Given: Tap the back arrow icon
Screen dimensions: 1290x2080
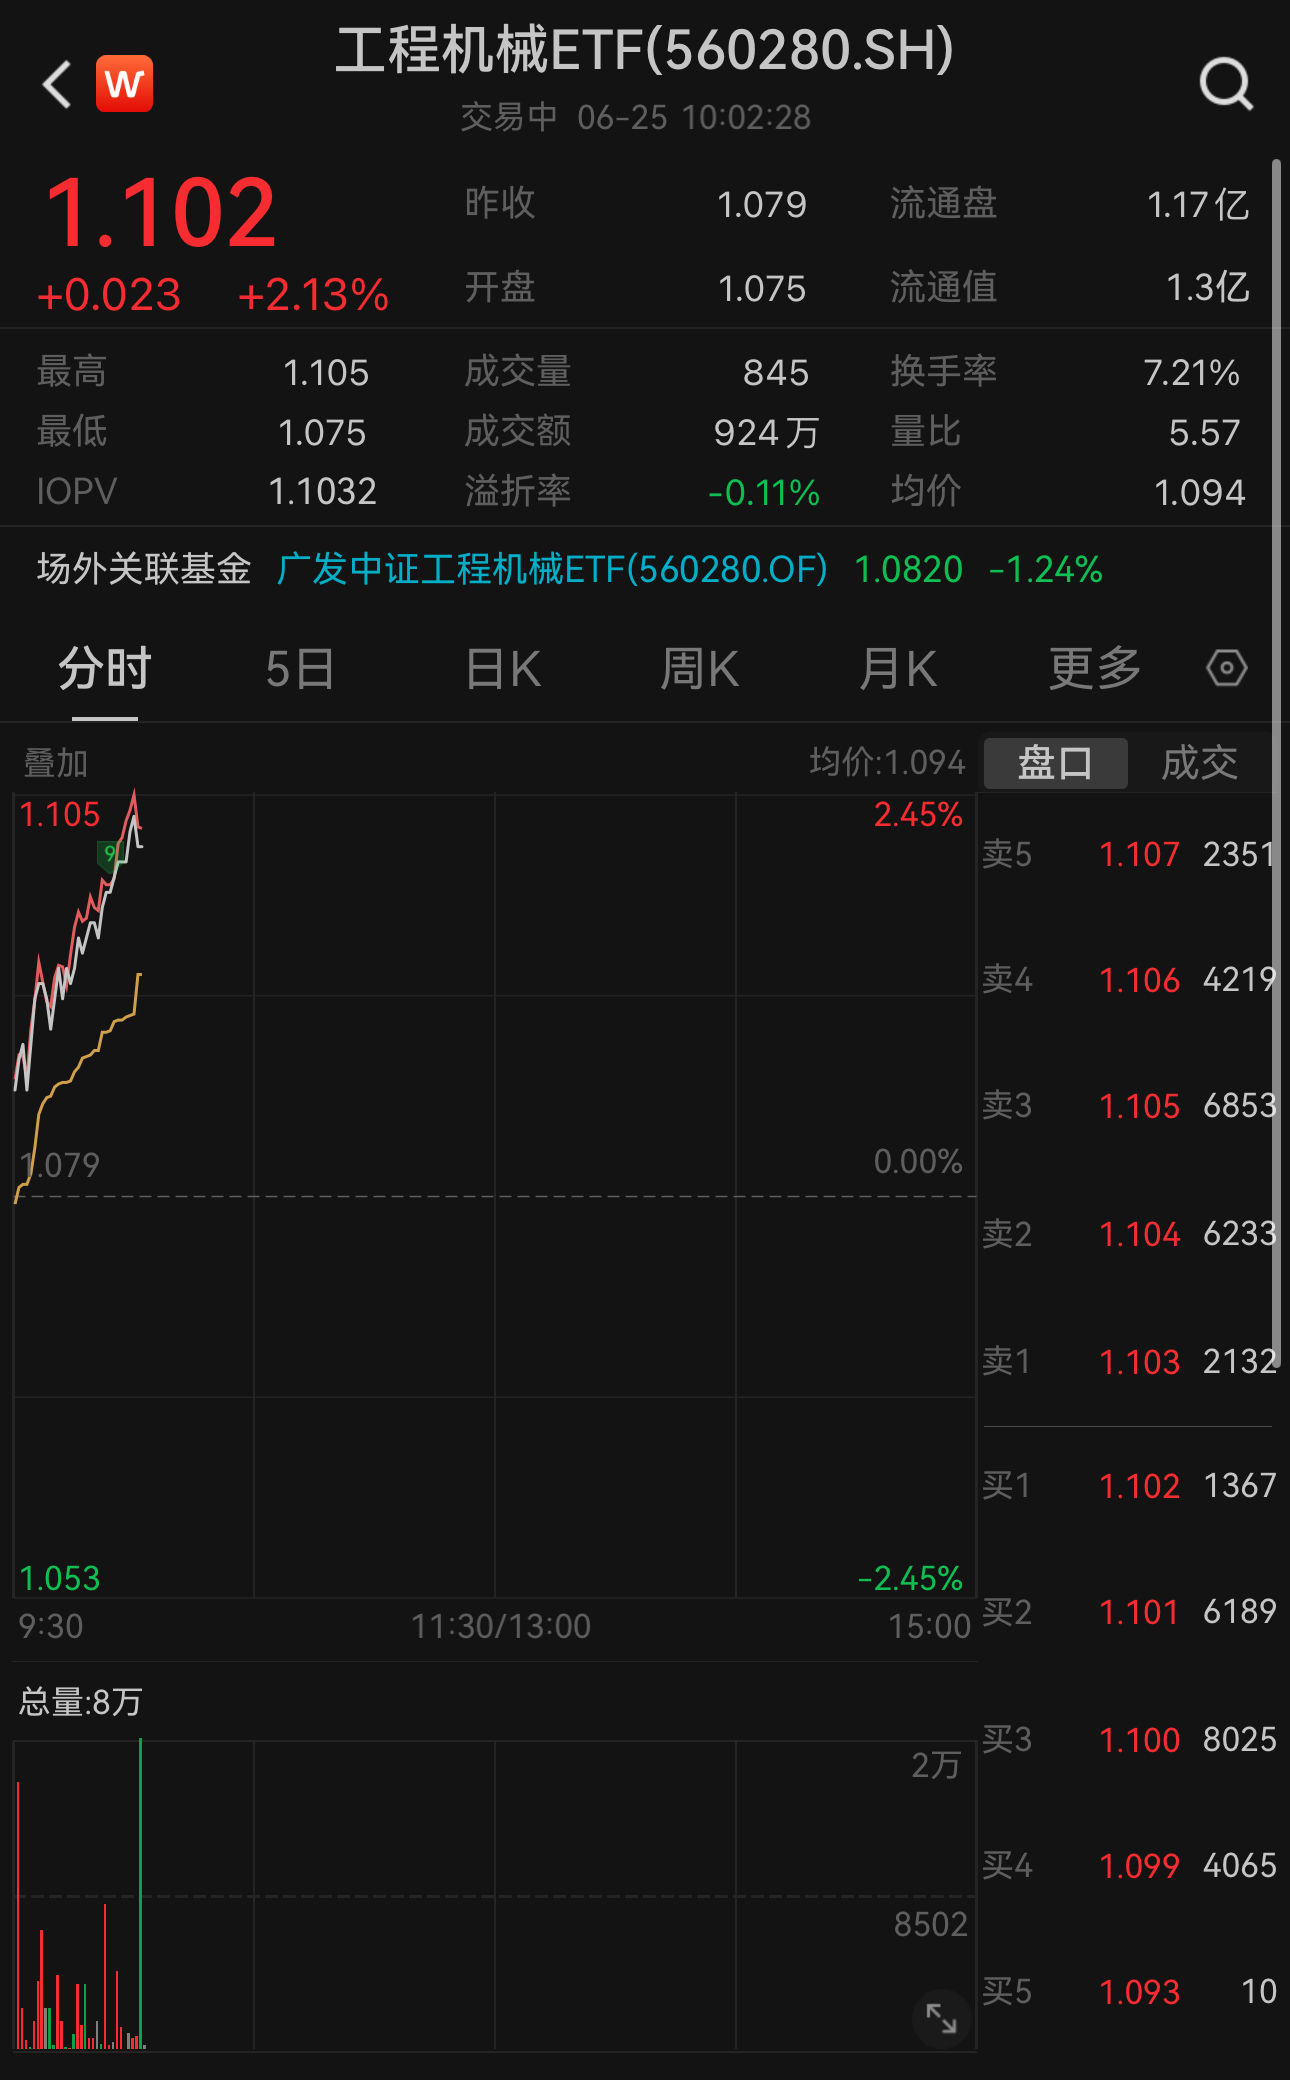Looking at the screenshot, I should [57, 84].
